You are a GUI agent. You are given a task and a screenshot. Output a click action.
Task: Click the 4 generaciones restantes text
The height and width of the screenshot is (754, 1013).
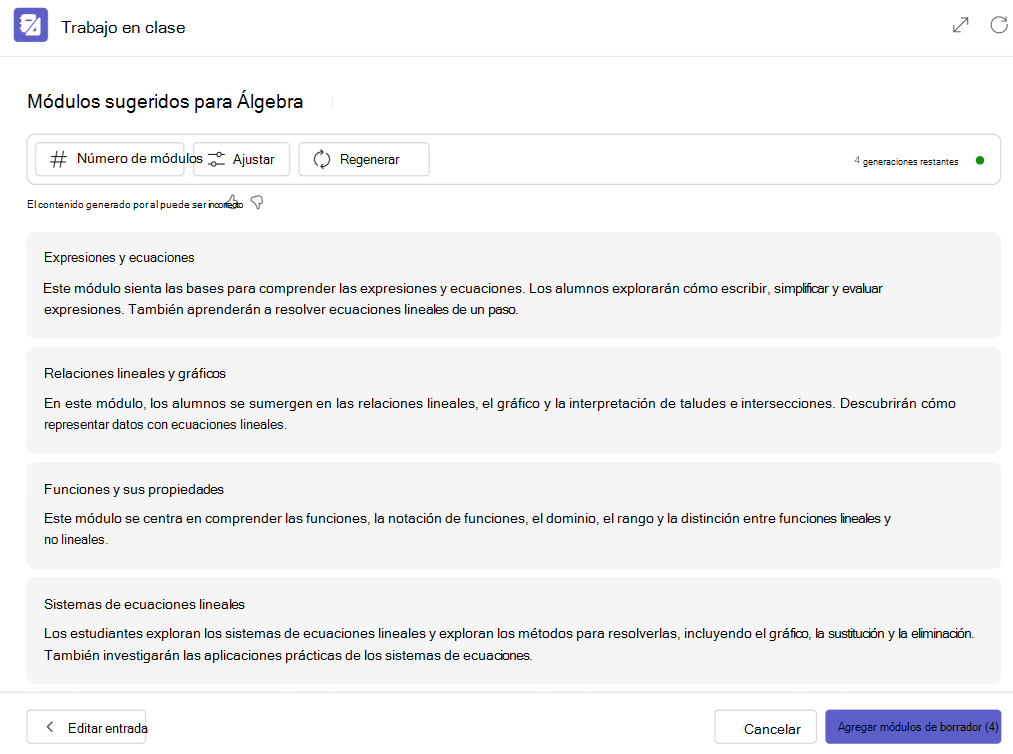click(906, 161)
